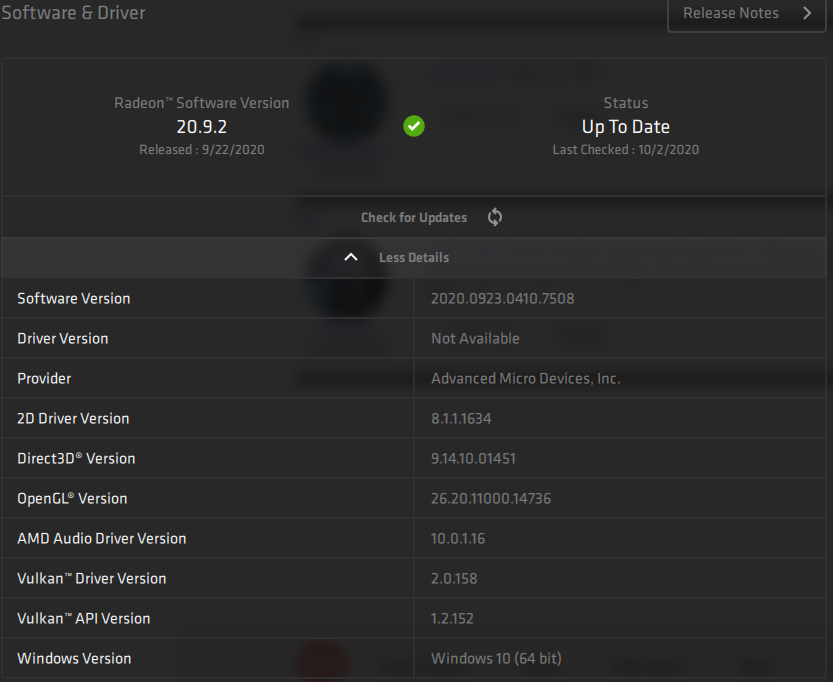
Task: Click Last Checked : 10/2/2020 text
Action: pyautogui.click(x=626, y=150)
